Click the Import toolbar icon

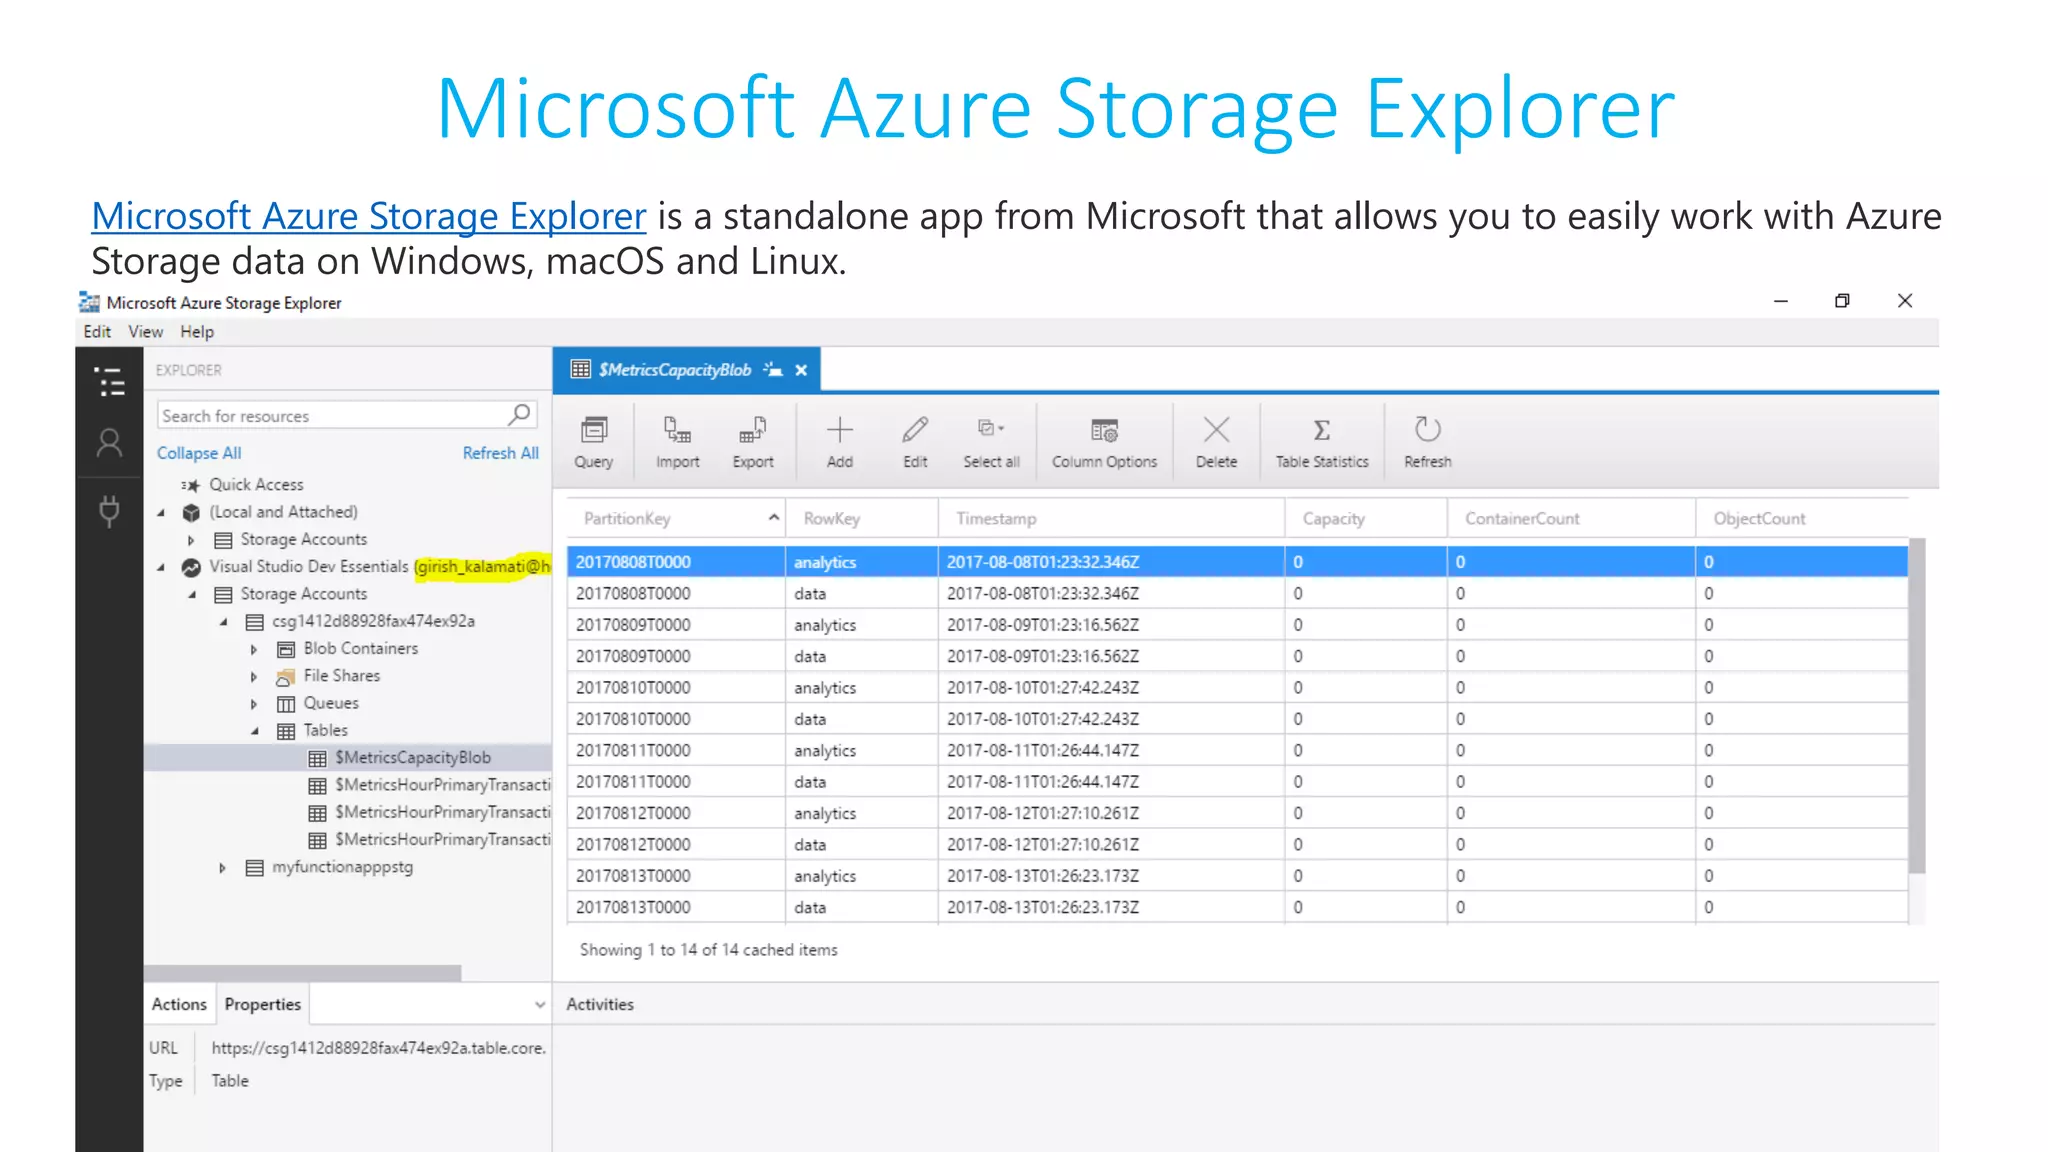[677, 430]
